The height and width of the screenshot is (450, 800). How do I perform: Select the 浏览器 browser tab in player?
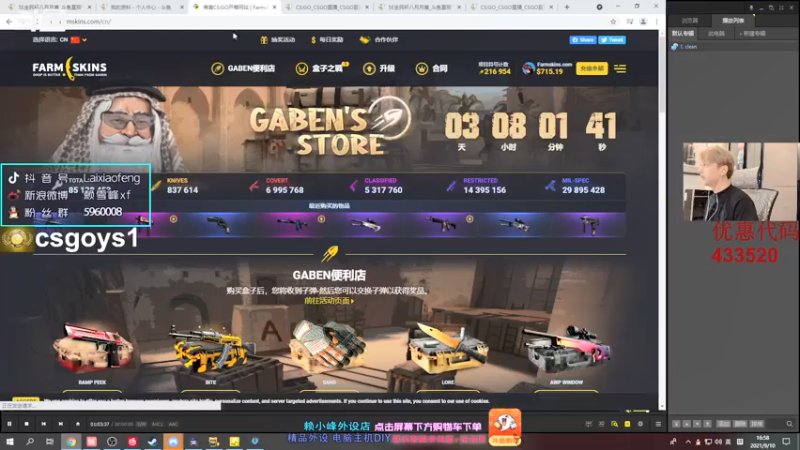pyautogui.click(x=690, y=20)
